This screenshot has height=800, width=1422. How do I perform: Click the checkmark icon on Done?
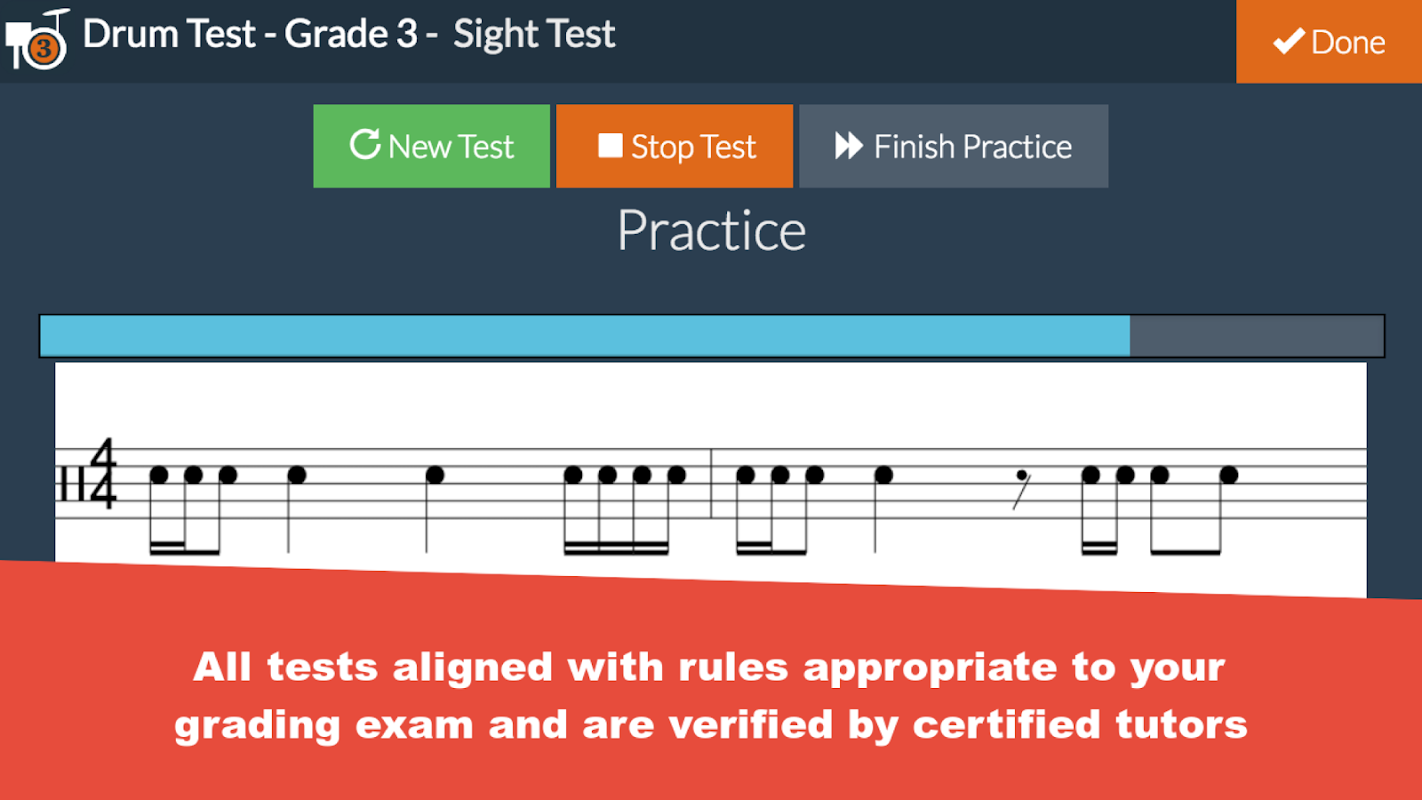tap(1288, 42)
